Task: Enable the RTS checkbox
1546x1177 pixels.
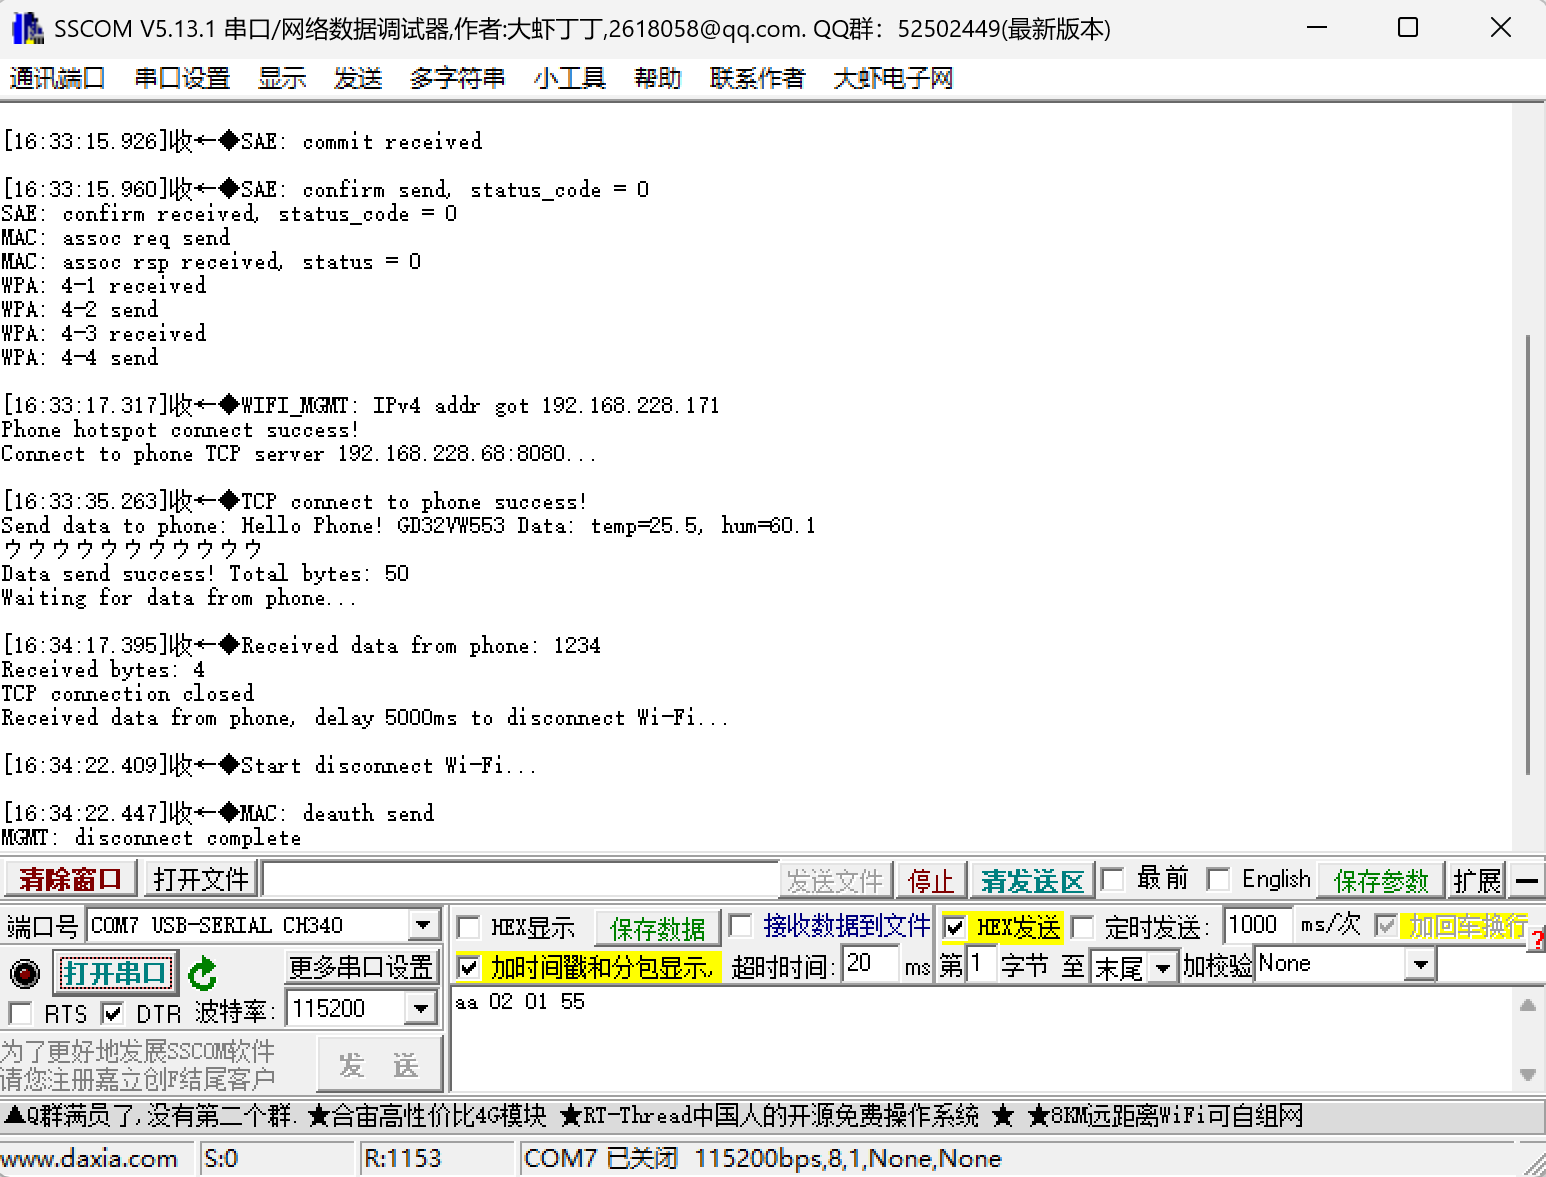Action: click(x=20, y=1013)
